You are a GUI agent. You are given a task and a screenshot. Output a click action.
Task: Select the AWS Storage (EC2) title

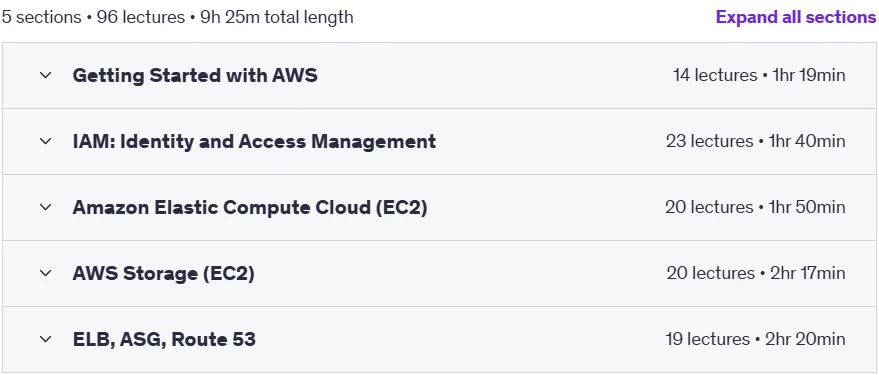point(163,274)
